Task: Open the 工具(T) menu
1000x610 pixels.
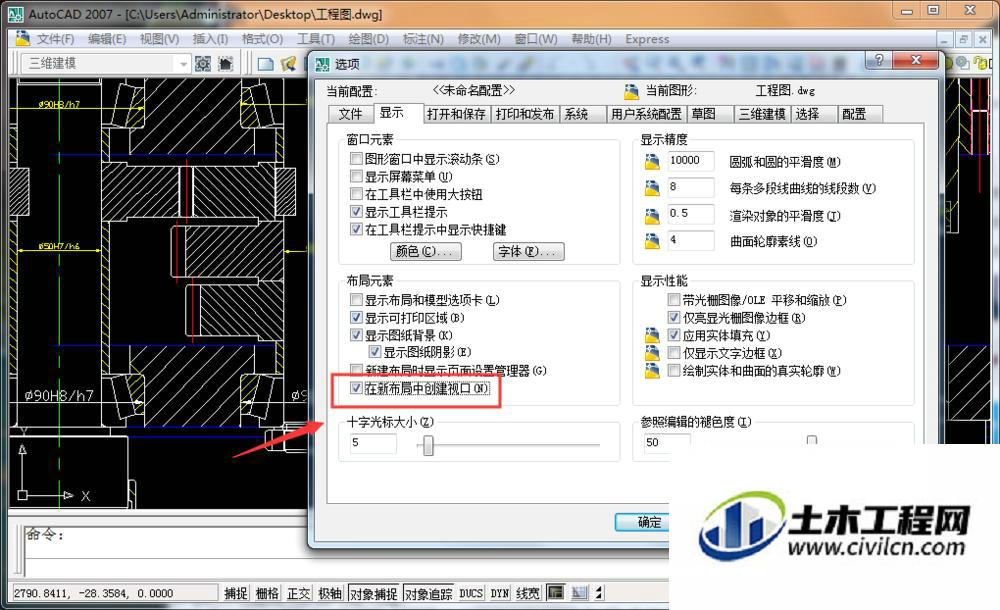Action: [x=316, y=39]
